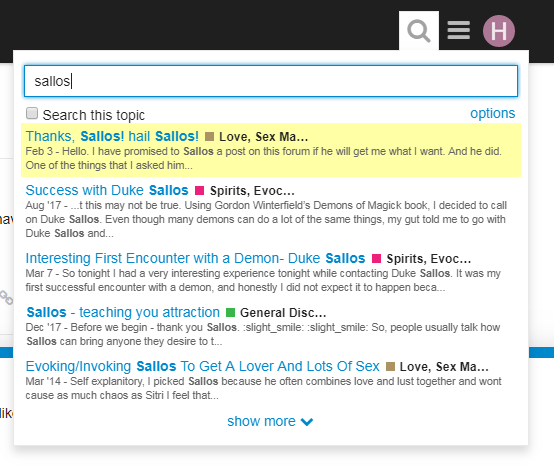Open Sallos - teaching you attraction result
Viewport: 554px width, 475px height.
tap(123, 312)
